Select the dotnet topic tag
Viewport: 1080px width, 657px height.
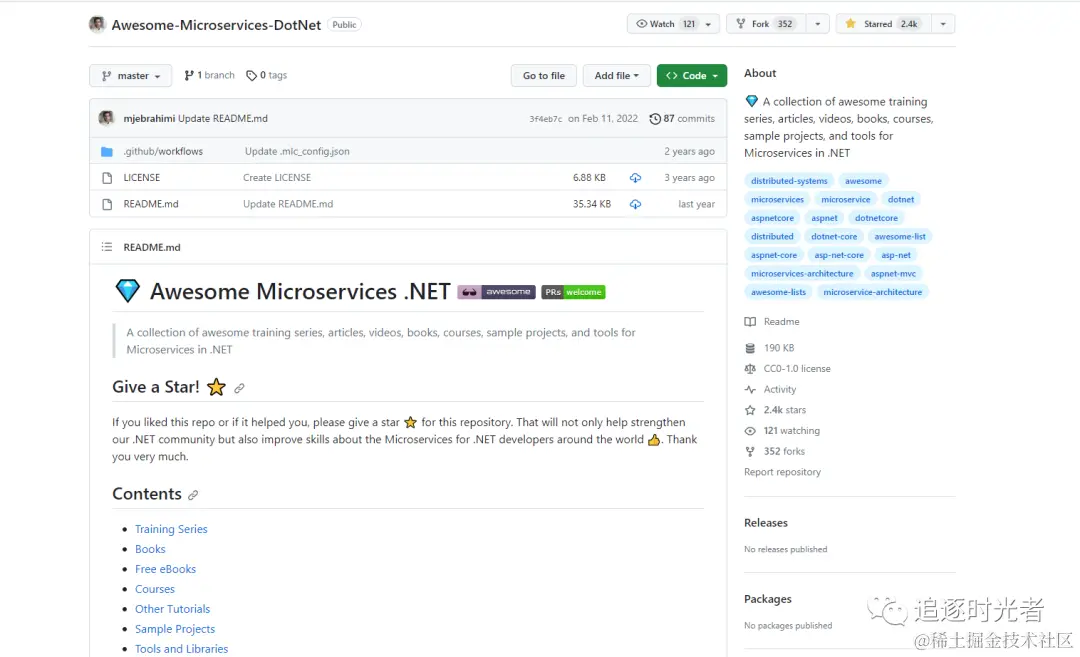(x=901, y=199)
